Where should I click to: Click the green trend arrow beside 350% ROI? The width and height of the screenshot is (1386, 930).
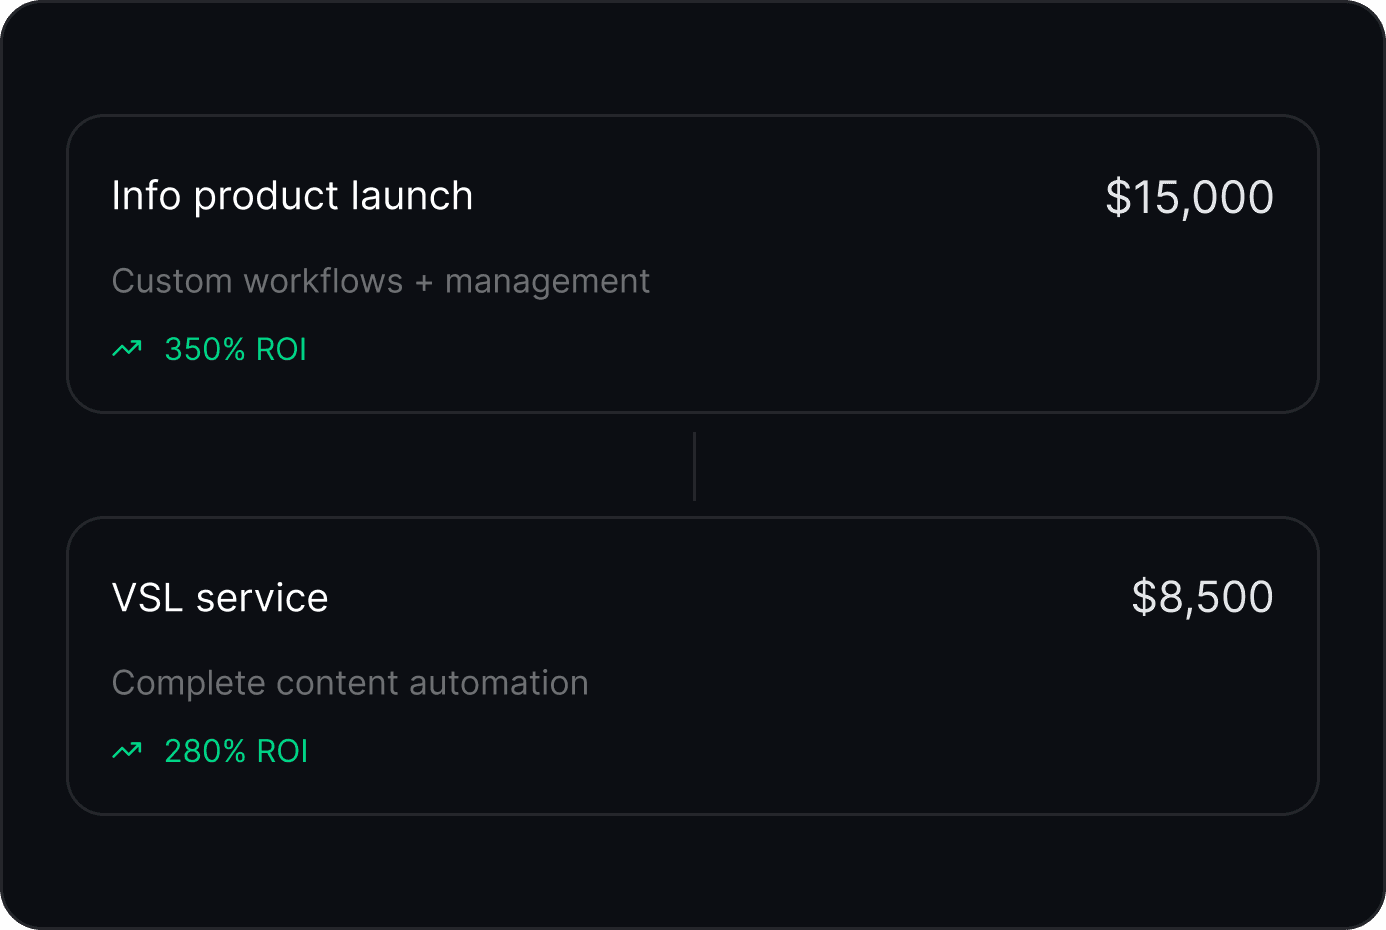[x=127, y=349]
